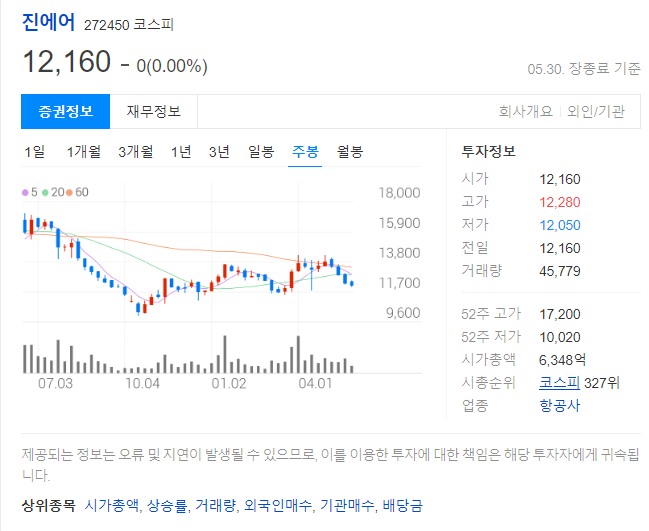The height and width of the screenshot is (531, 649).
Task: Click the 52주 고가 value 17,200
Action: (560, 314)
